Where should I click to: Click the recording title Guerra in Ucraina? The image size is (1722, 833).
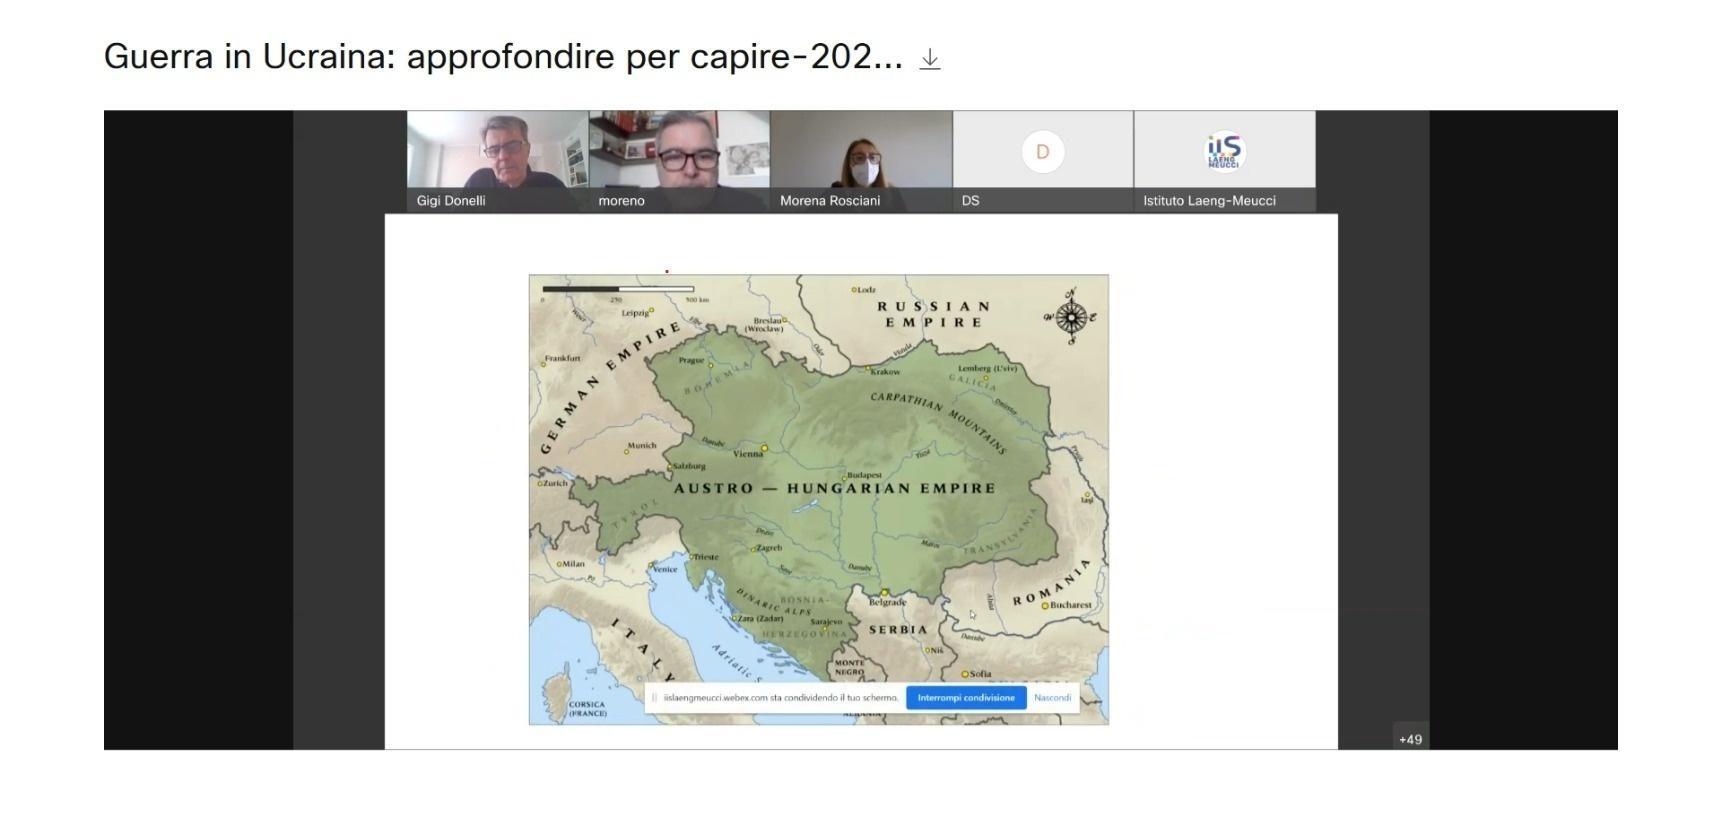point(503,57)
